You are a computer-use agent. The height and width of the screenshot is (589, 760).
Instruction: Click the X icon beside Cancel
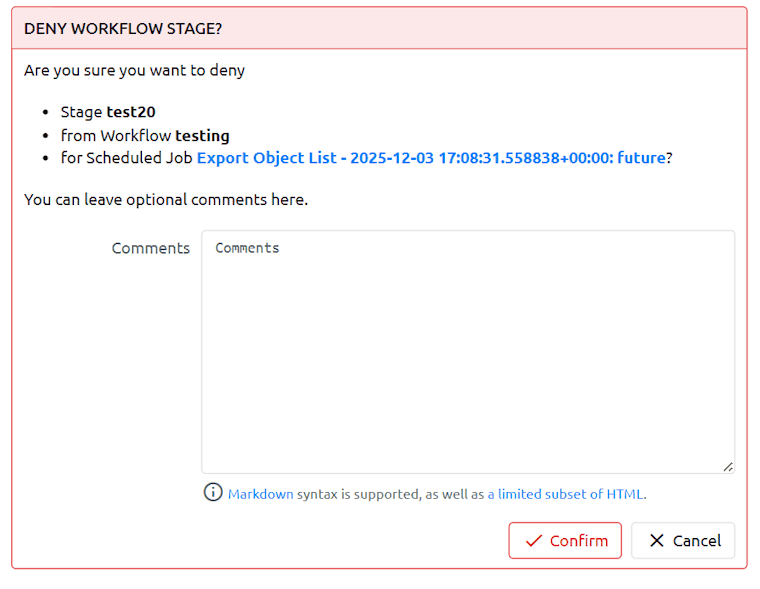656,541
